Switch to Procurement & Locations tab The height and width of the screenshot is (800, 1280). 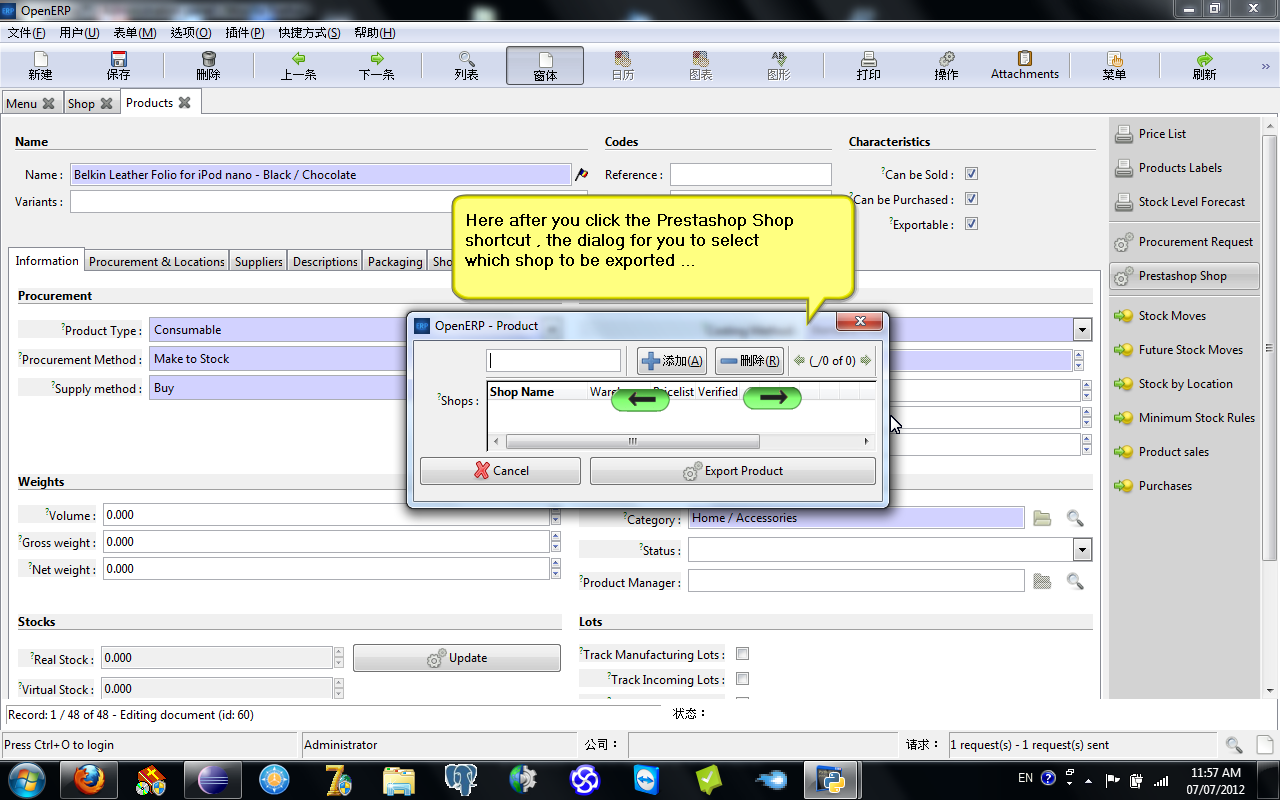(157, 262)
